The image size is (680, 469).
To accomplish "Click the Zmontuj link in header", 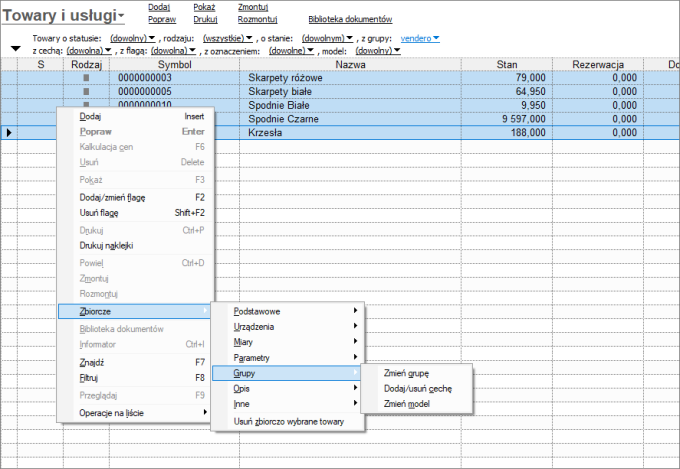I will point(253,7).
